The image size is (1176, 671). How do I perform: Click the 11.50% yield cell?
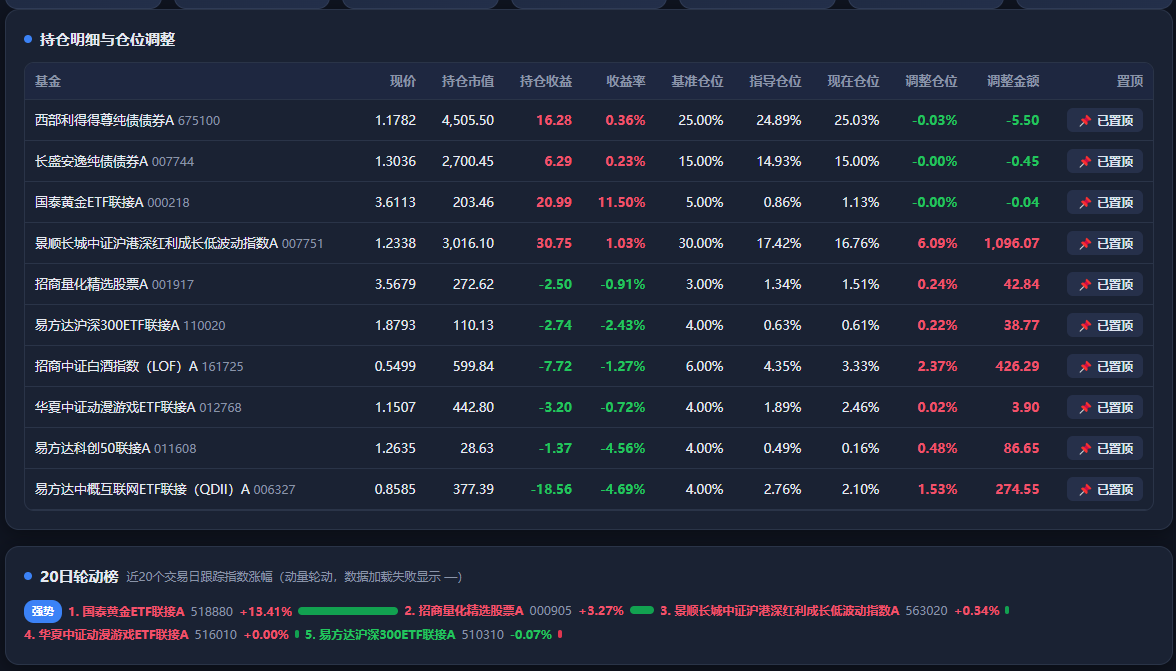[x=622, y=202]
